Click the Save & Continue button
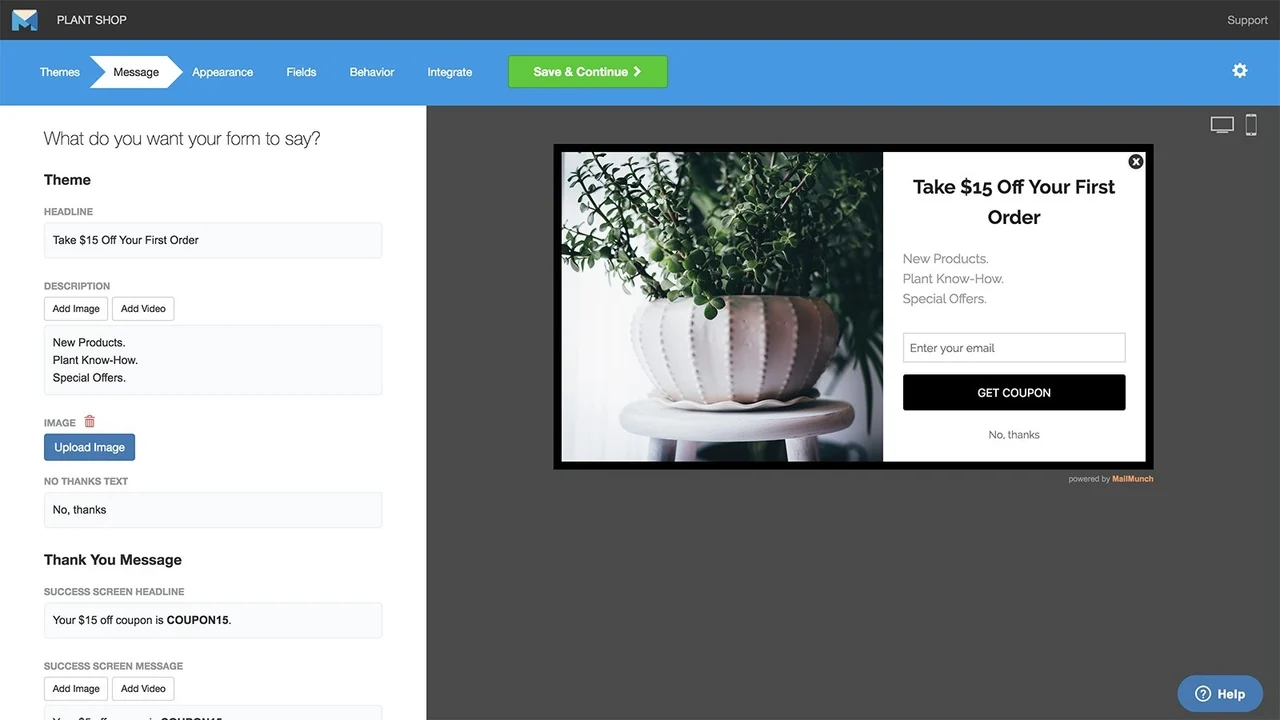The image size is (1280, 720). (x=587, y=71)
